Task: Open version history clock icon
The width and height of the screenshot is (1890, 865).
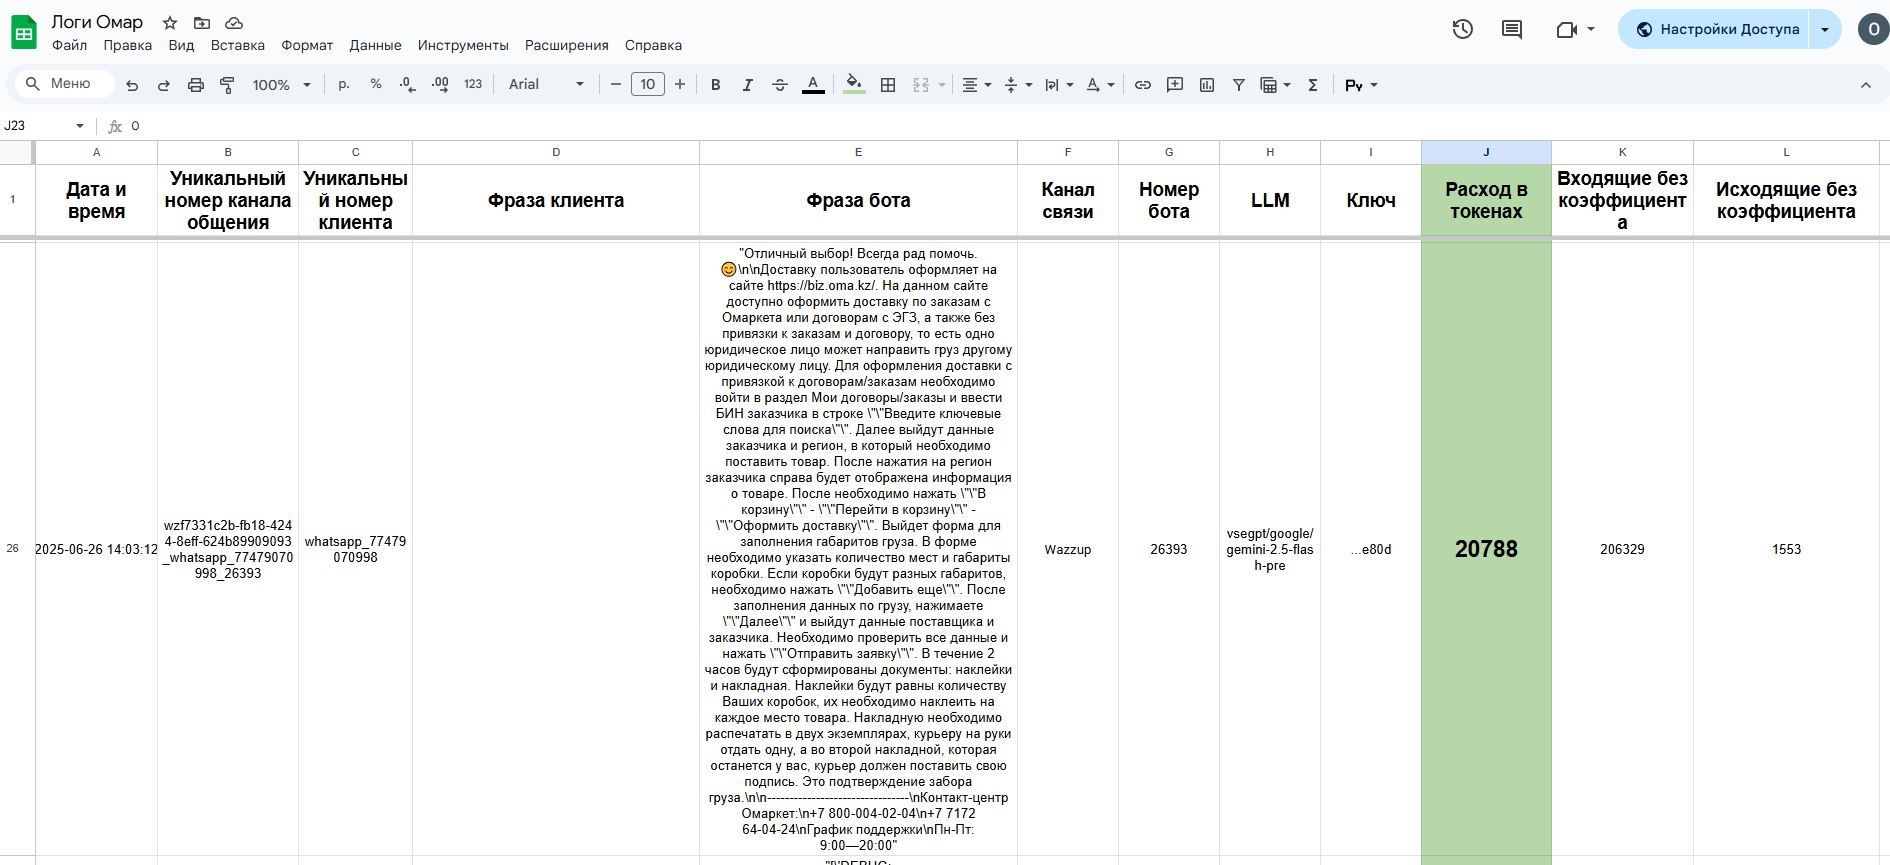Action: (x=1462, y=30)
